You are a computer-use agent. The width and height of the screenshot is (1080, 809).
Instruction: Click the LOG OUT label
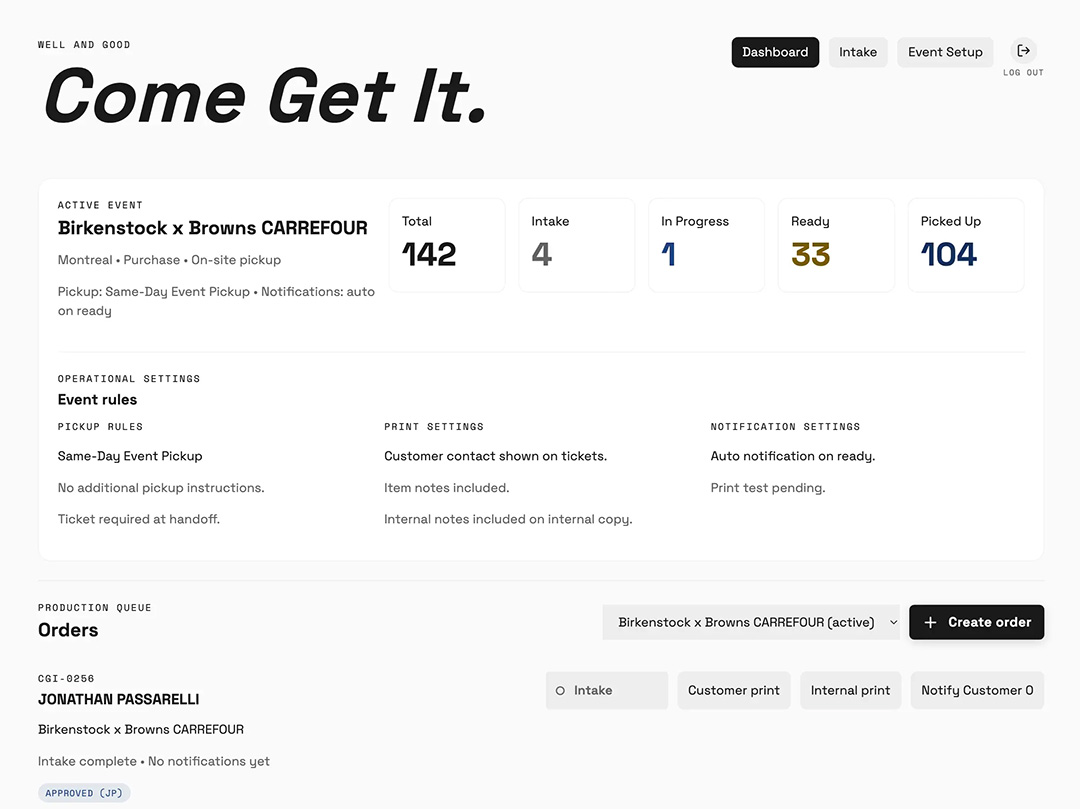(1023, 72)
